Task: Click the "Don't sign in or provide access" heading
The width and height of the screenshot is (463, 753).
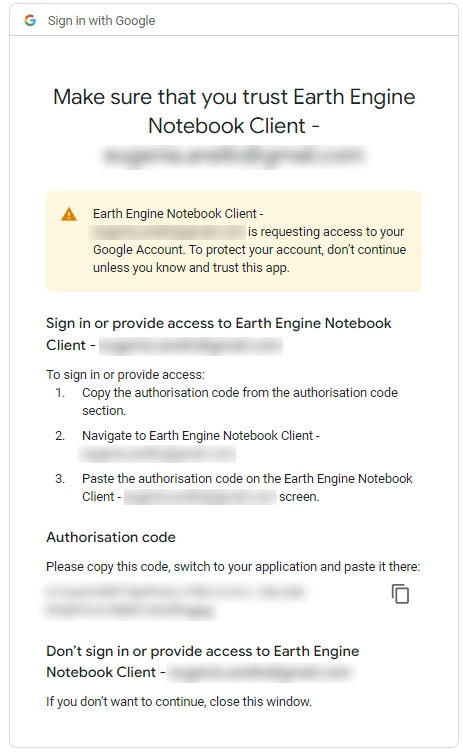Action: tap(203, 661)
